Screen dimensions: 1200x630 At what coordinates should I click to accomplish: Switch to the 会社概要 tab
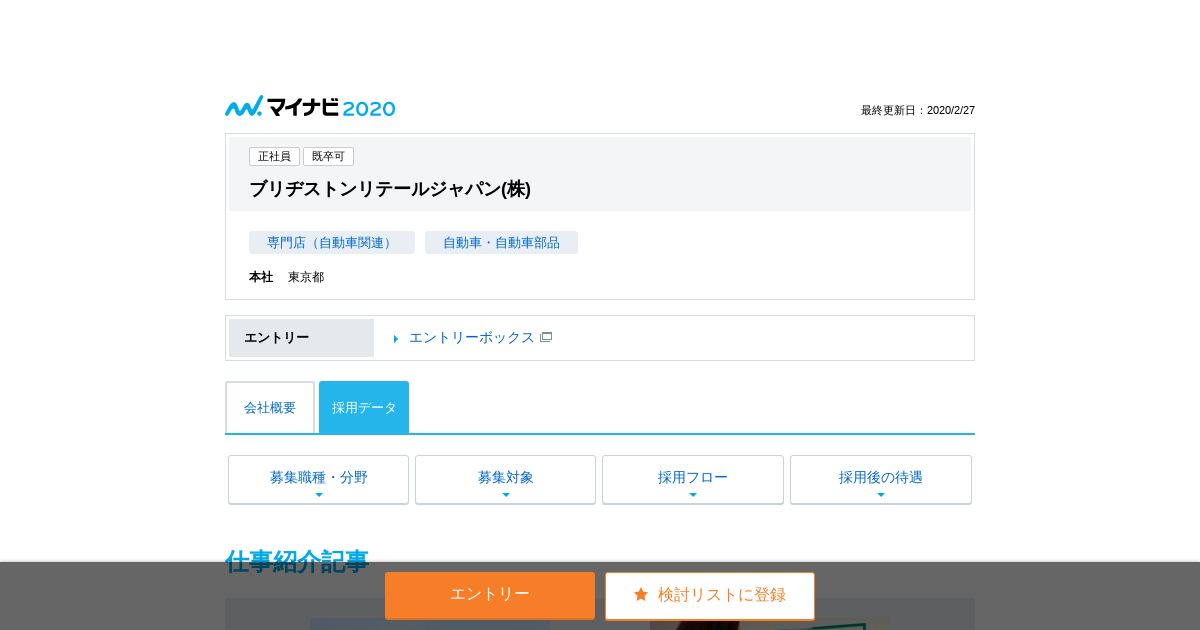(270, 407)
